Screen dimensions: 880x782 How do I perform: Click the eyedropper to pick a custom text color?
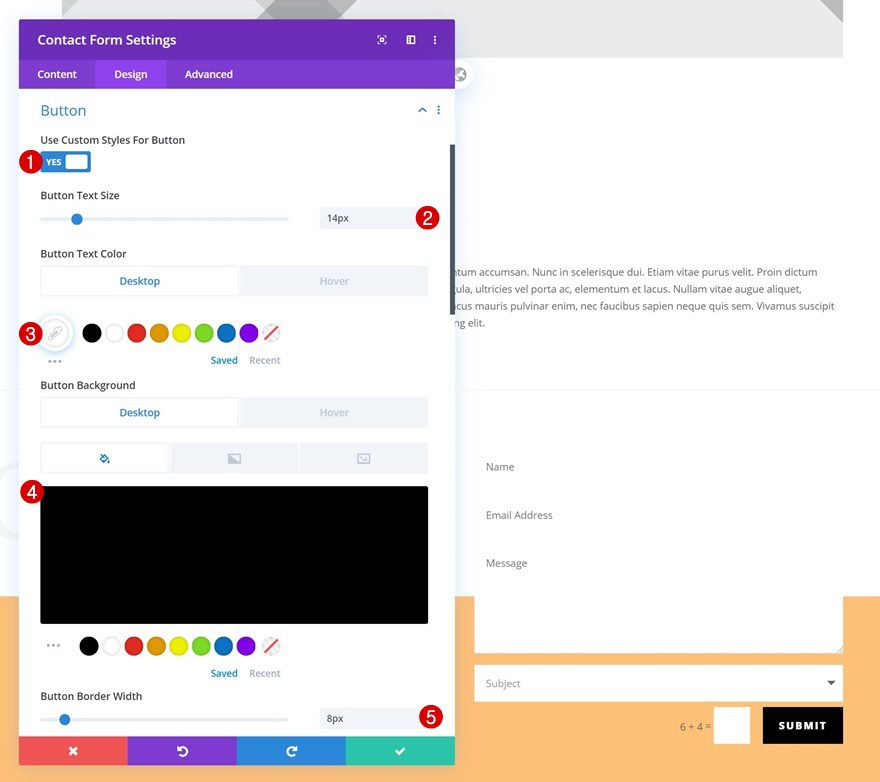[x=55, y=332]
